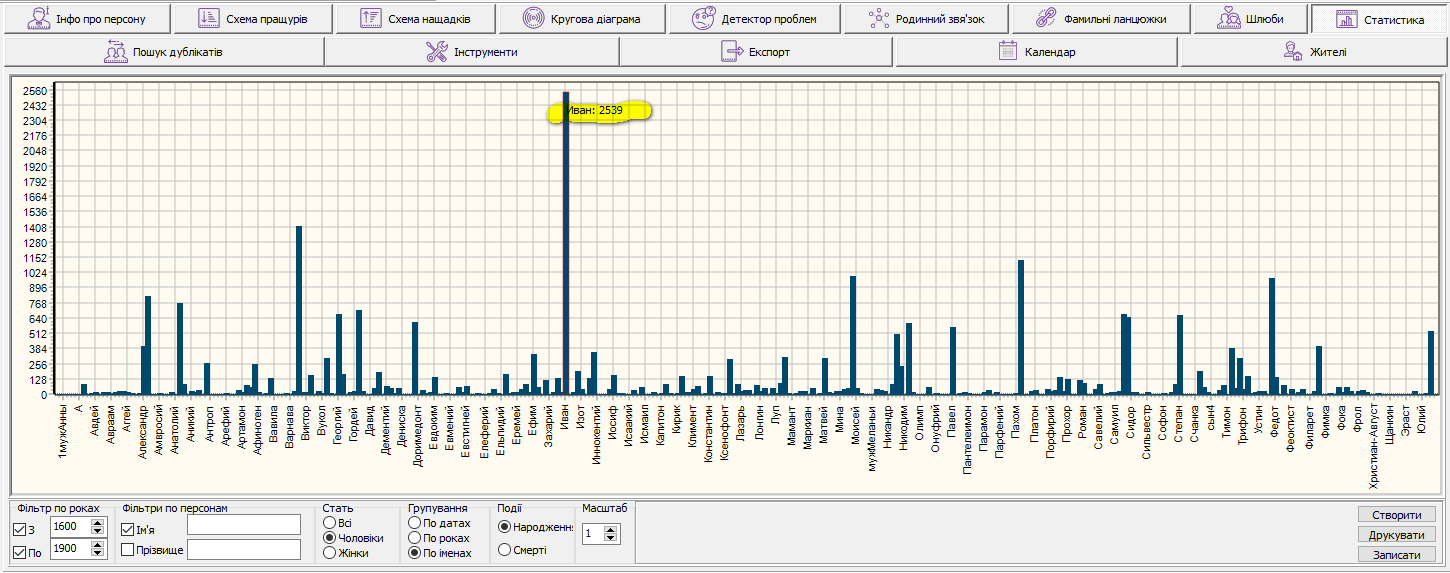Increase the start year 1600 spinner
Viewport: 1450px width, 573px height.
[97, 522]
